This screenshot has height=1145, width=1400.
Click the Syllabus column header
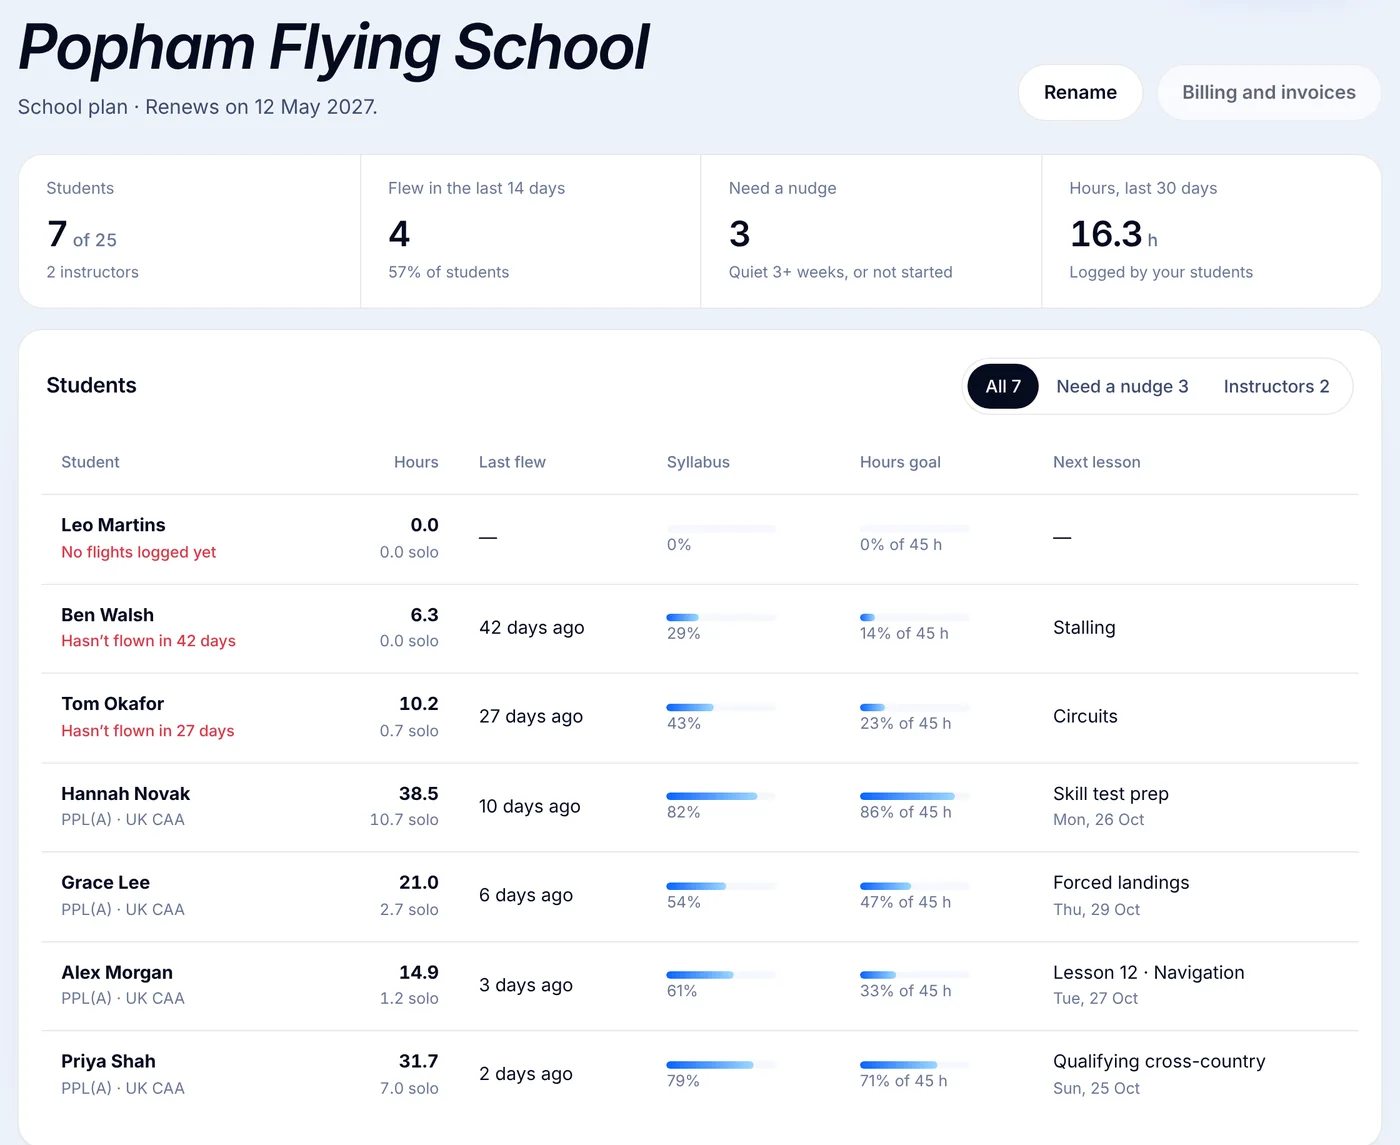[x=698, y=462]
